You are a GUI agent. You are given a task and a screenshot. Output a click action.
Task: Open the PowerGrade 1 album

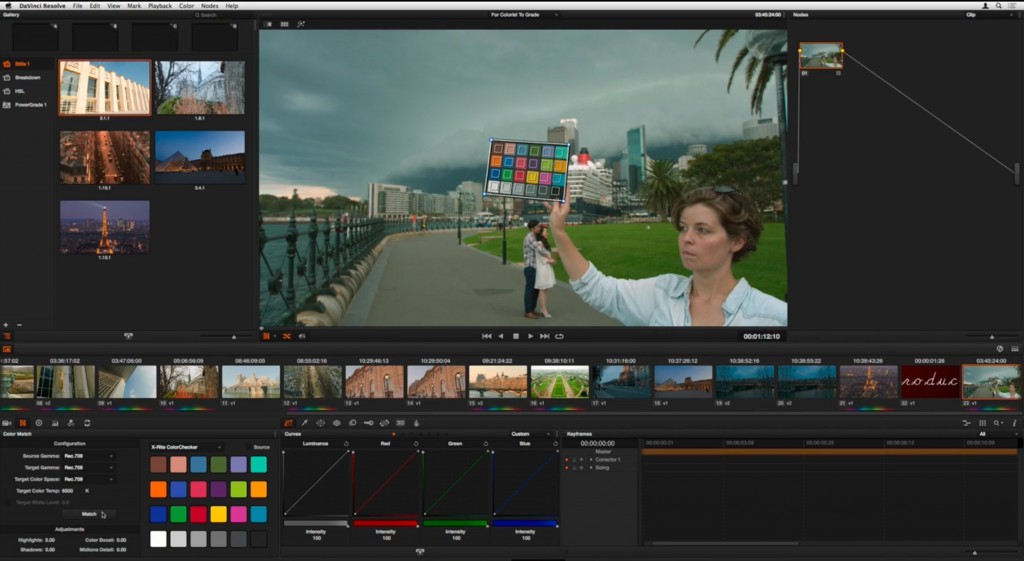coord(30,104)
